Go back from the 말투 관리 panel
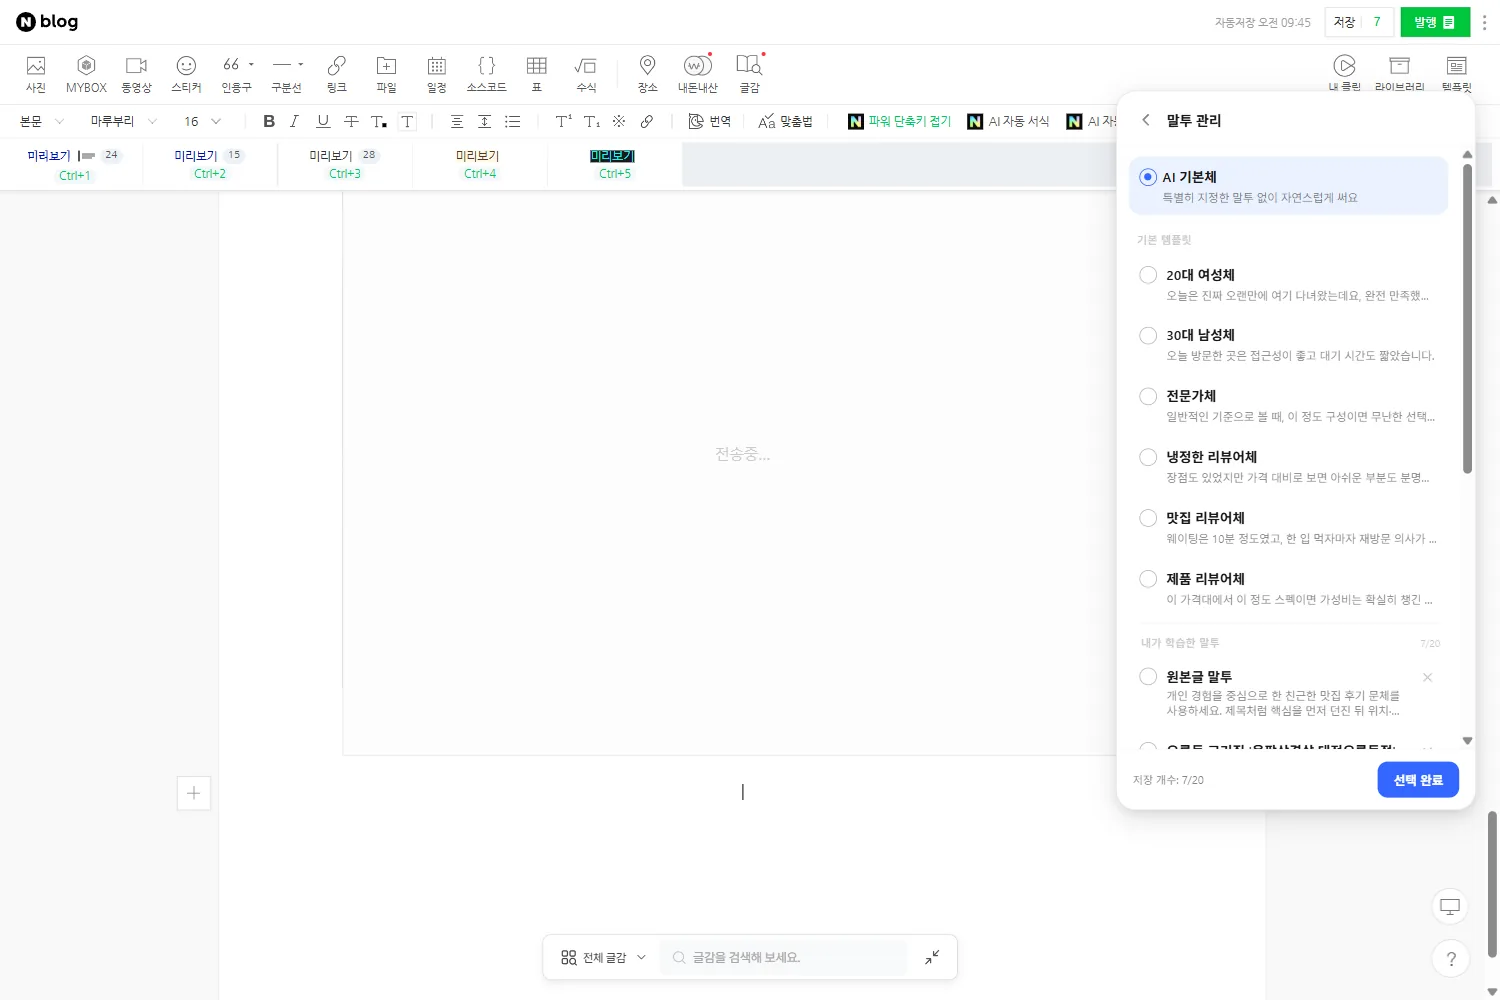Image resolution: width=1500 pixels, height=1000 pixels. tap(1146, 120)
